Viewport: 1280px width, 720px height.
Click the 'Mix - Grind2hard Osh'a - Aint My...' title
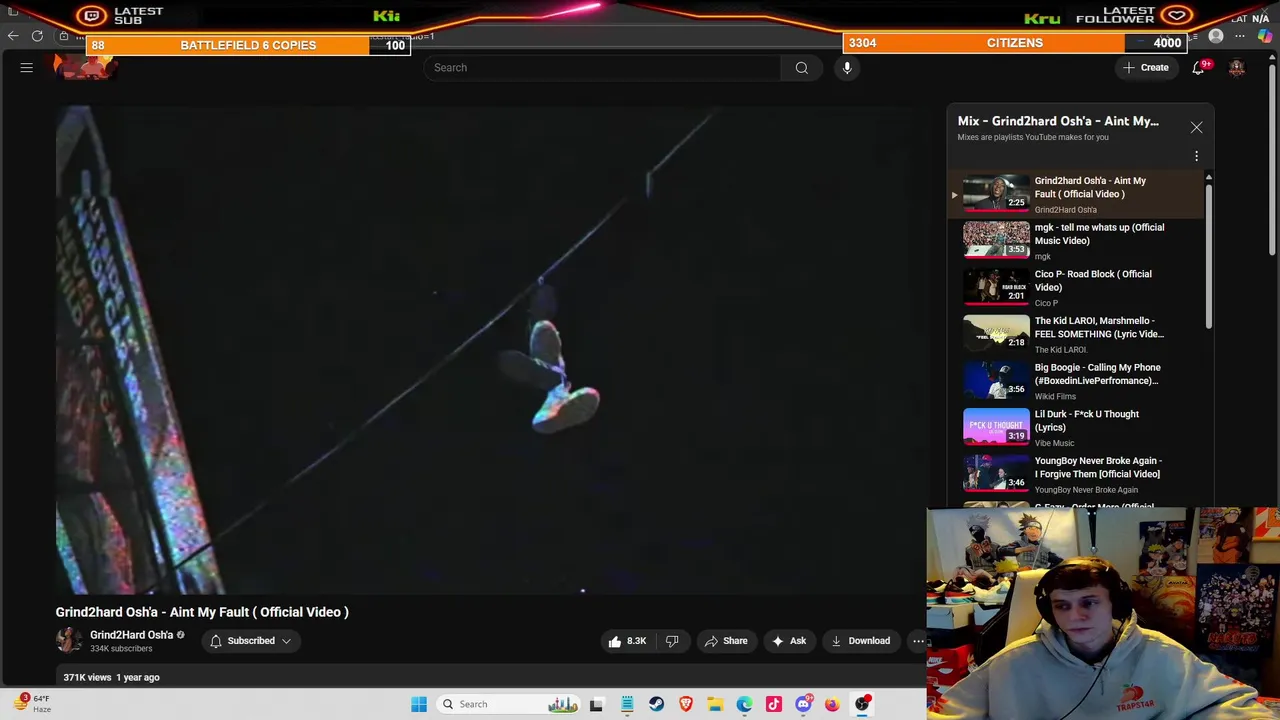pos(1058,121)
